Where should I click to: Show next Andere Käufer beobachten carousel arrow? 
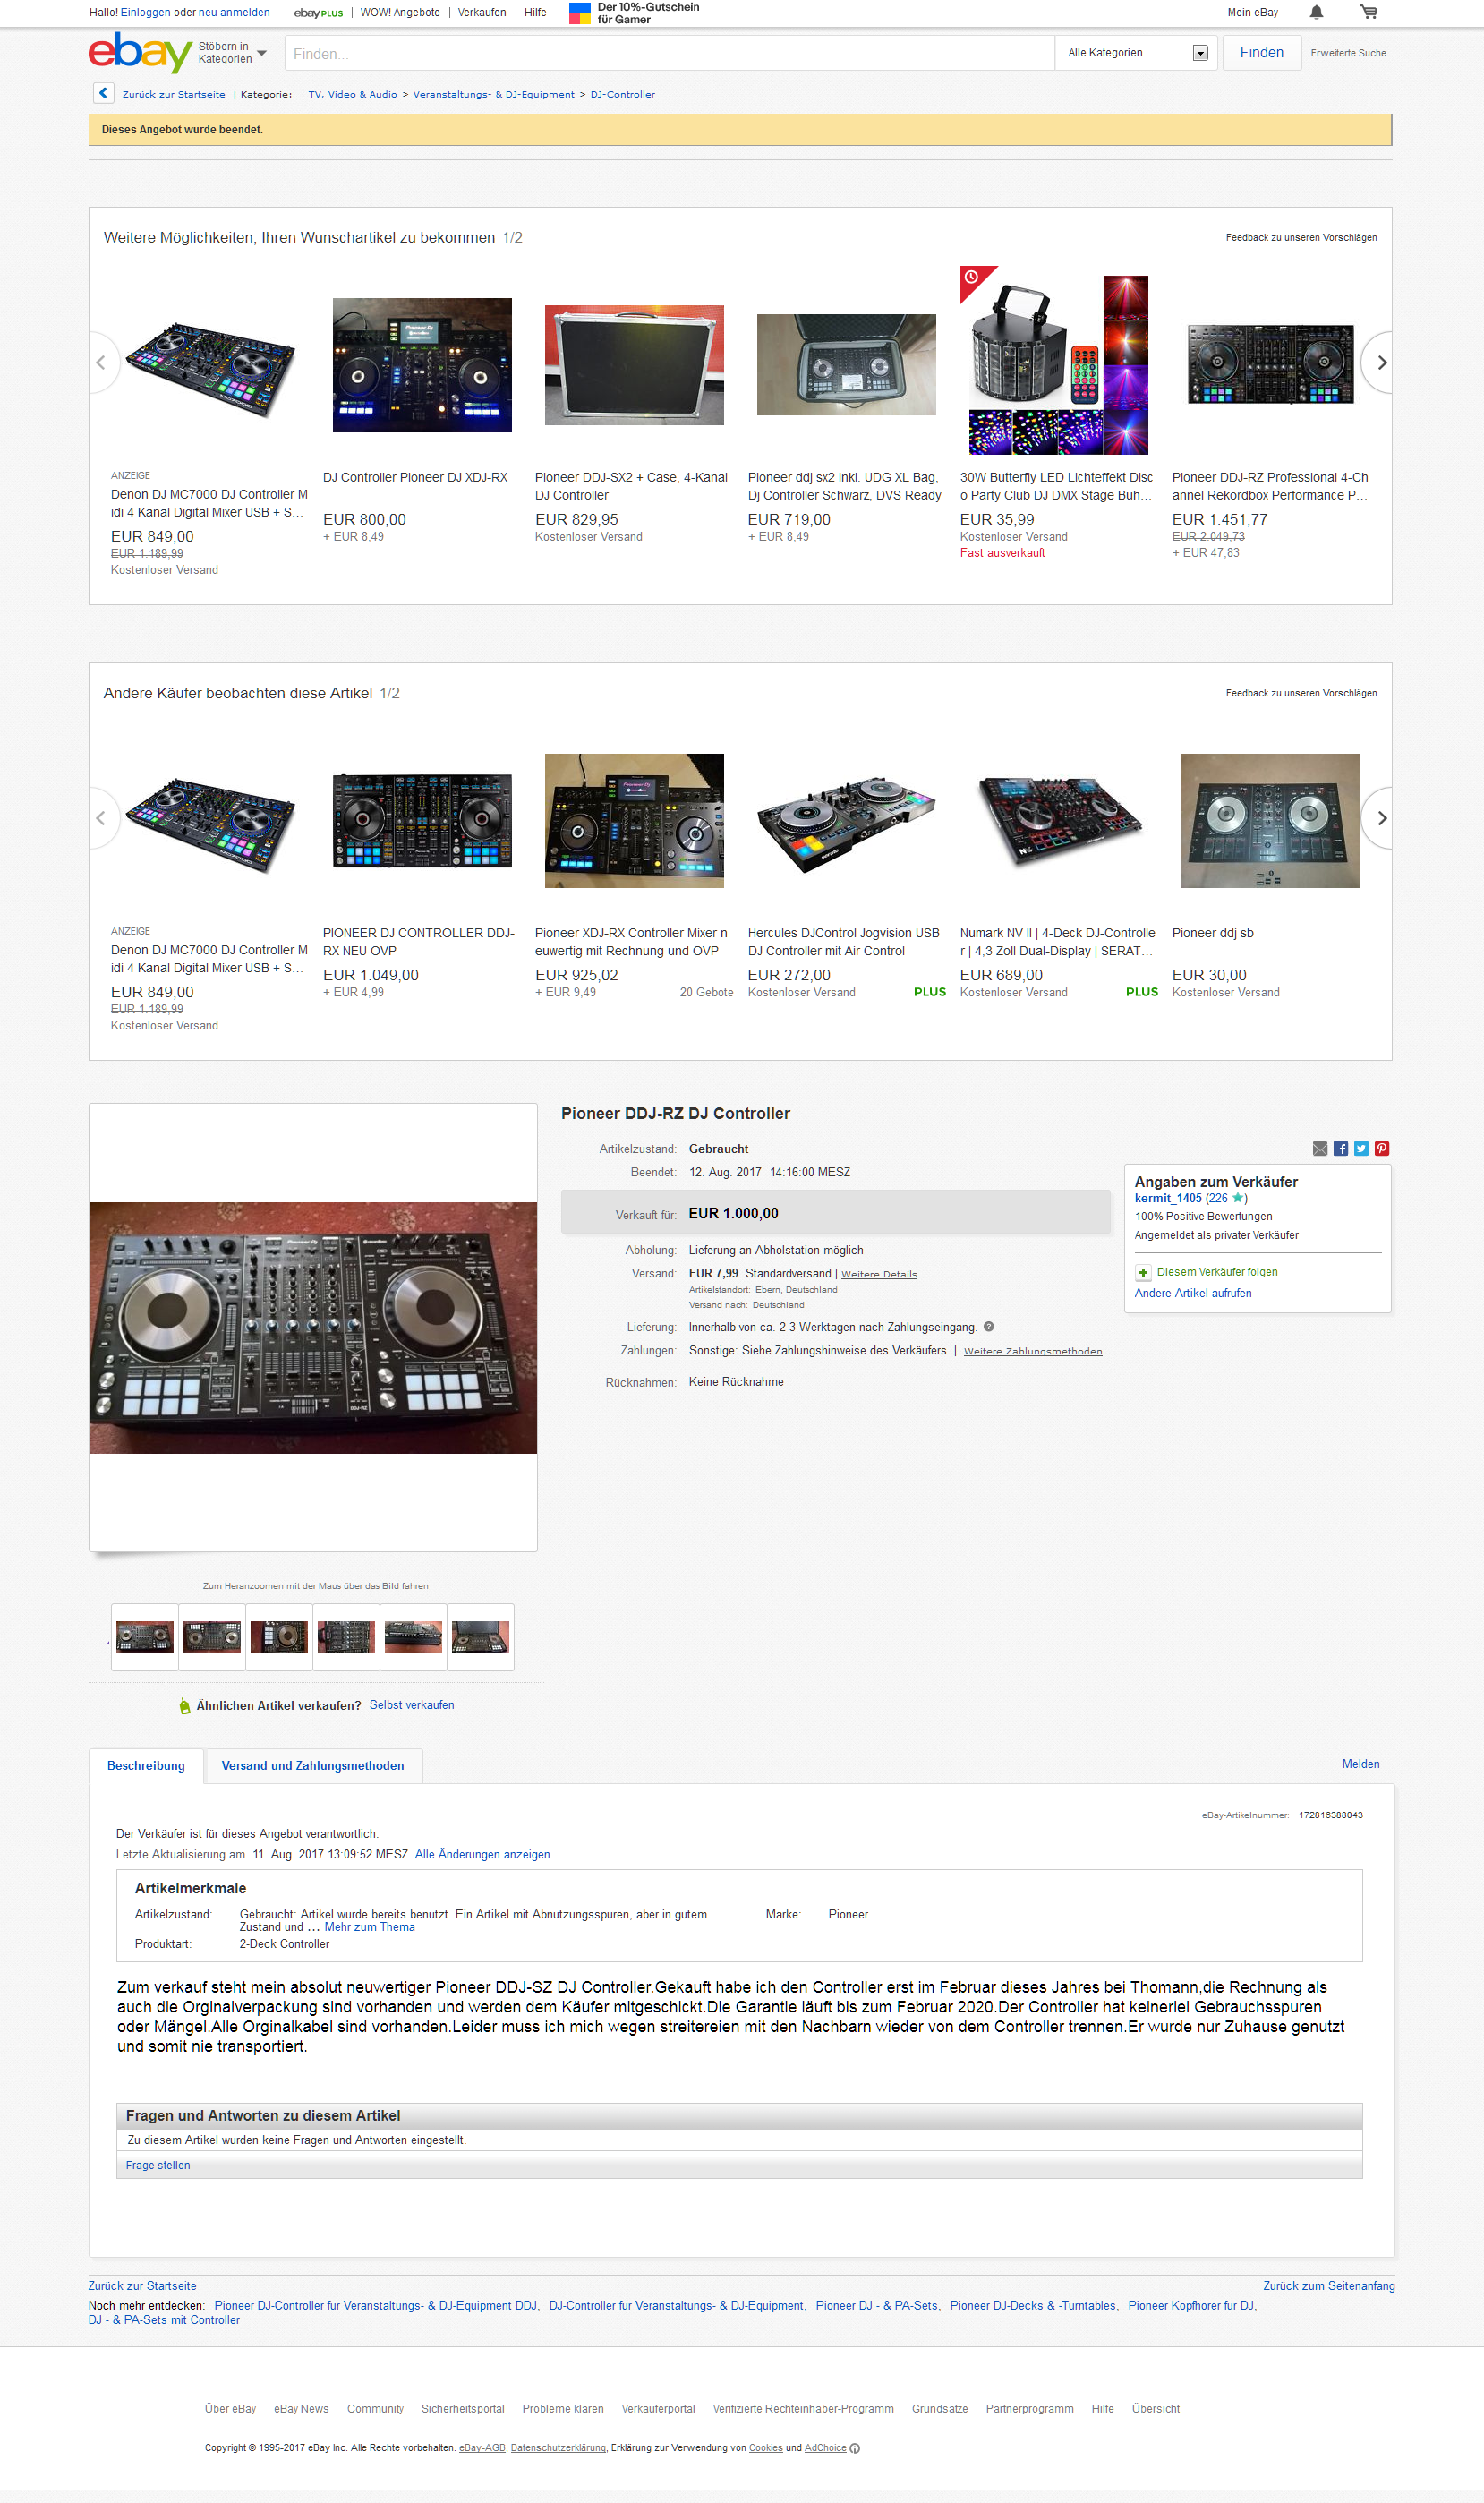point(1379,818)
